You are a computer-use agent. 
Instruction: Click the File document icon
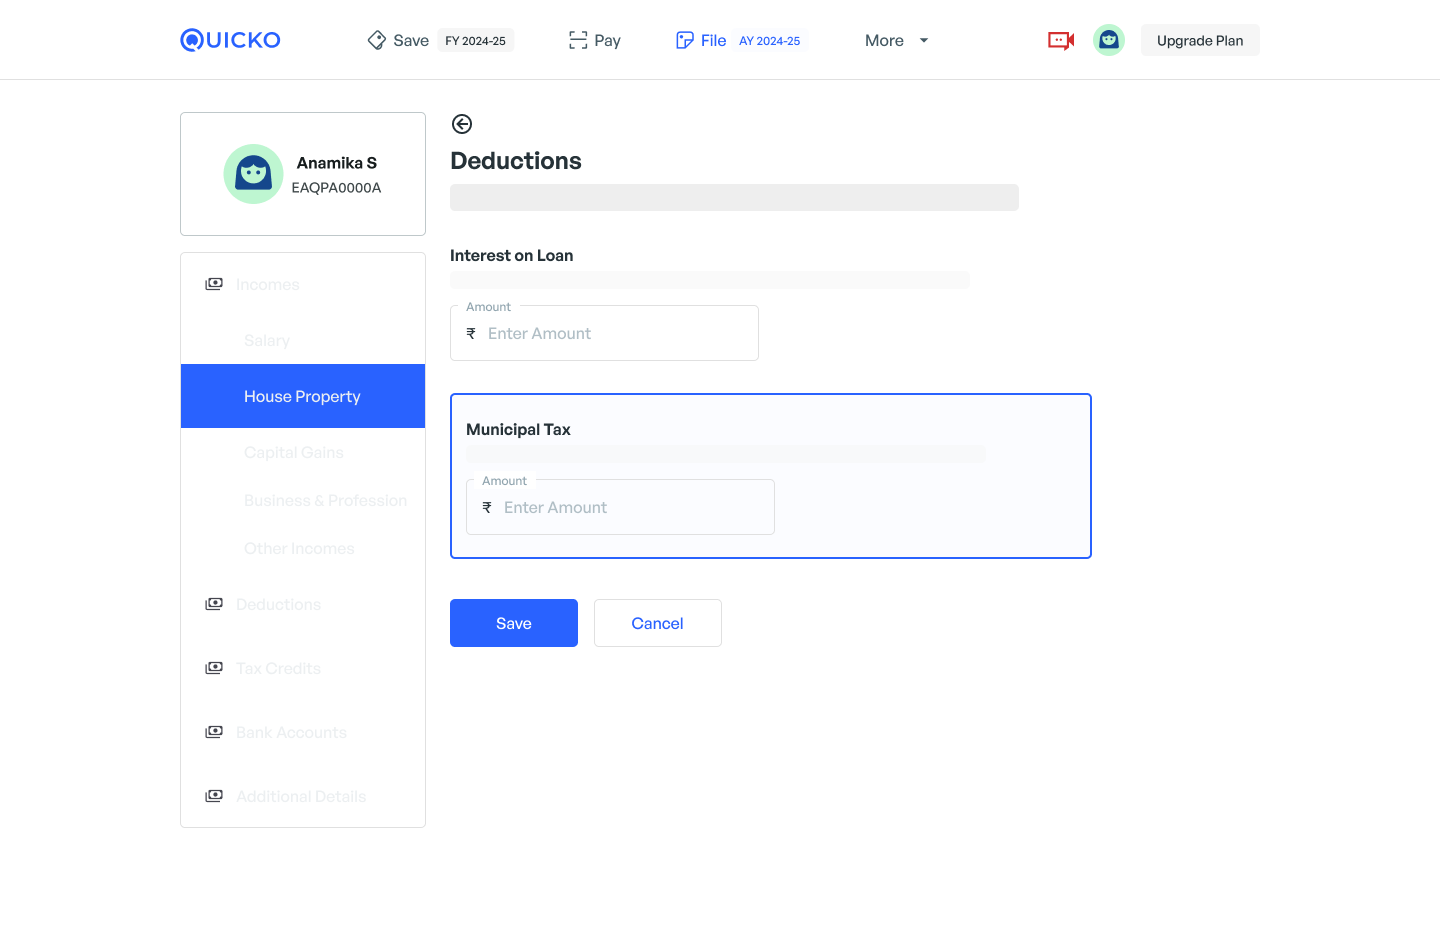[685, 40]
